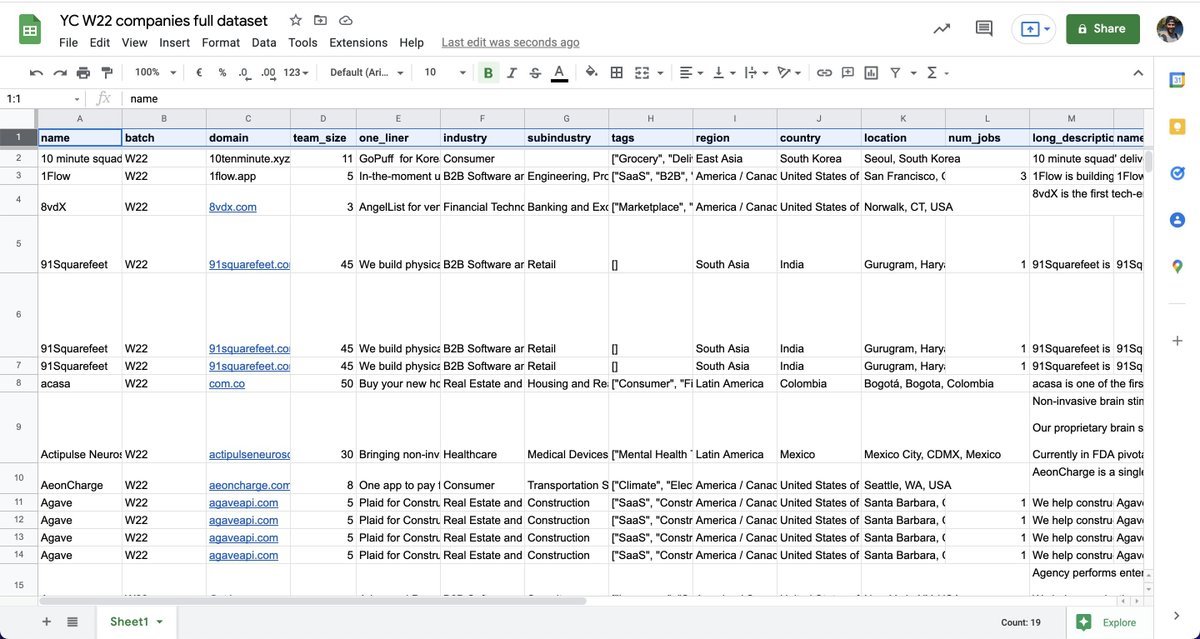
Task: Create a filter
Action: (x=895, y=72)
